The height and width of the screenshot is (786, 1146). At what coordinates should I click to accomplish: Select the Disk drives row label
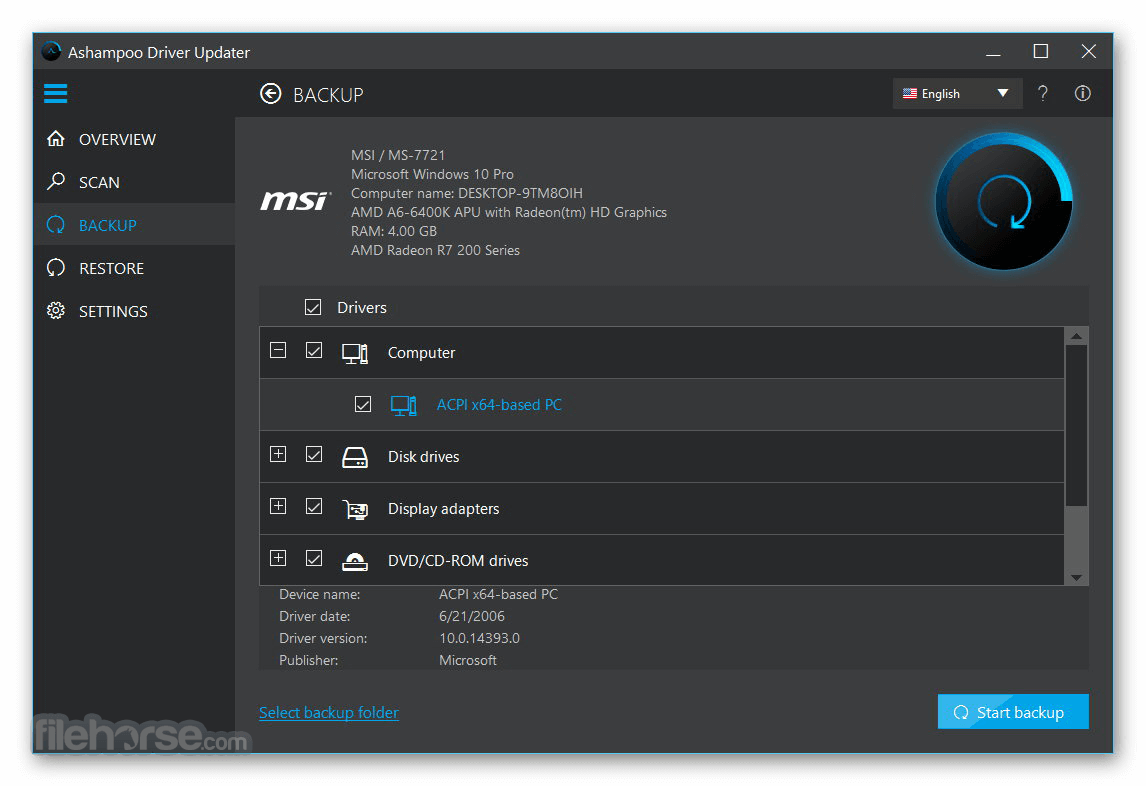(x=423, y=456)
